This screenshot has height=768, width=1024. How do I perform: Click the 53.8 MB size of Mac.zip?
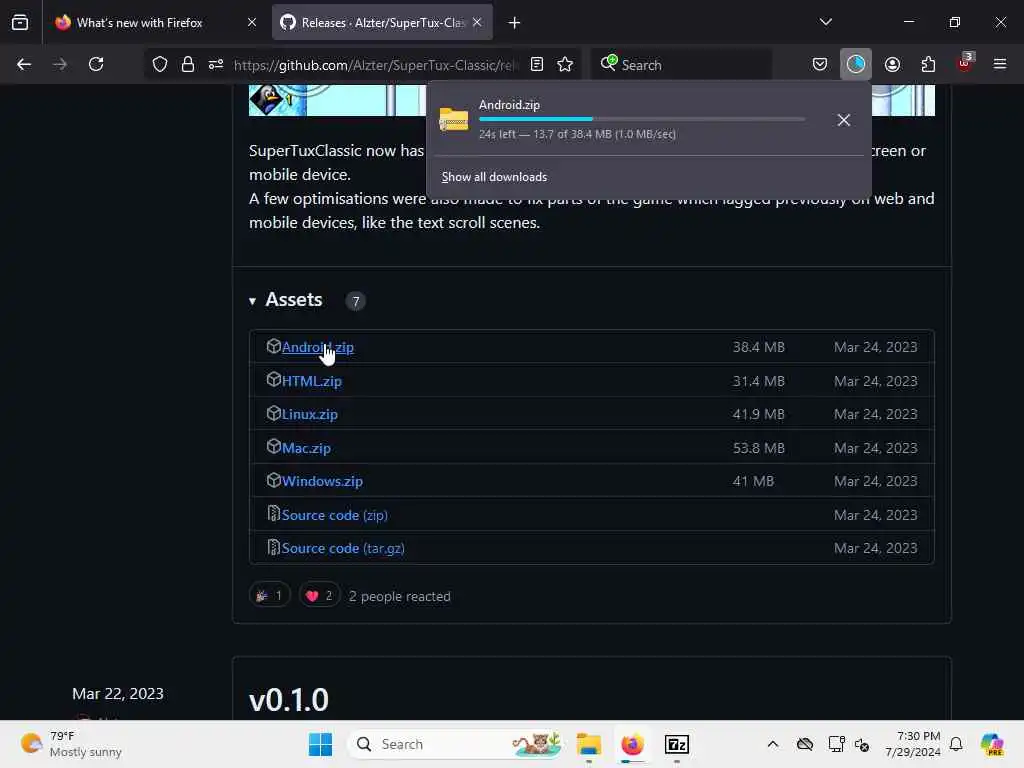(758, 448)
